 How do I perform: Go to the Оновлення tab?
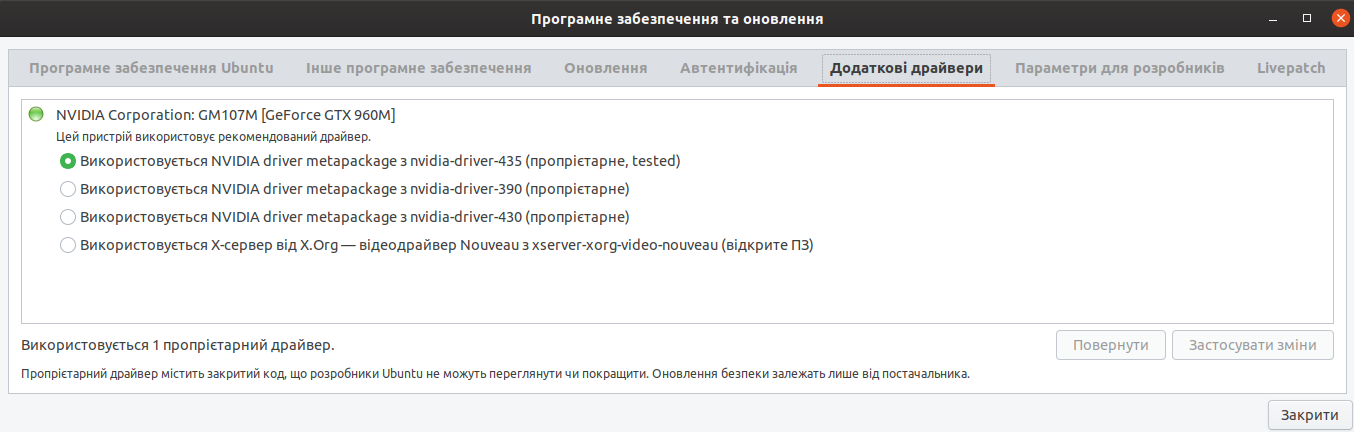[x=605, y=68]
